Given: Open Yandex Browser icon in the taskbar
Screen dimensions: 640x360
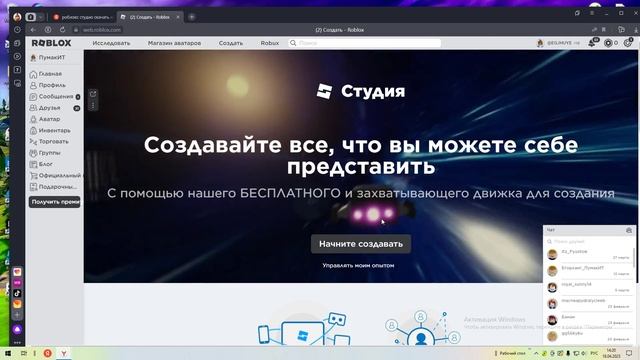Looking at the screenshot, I should (64, 353).
